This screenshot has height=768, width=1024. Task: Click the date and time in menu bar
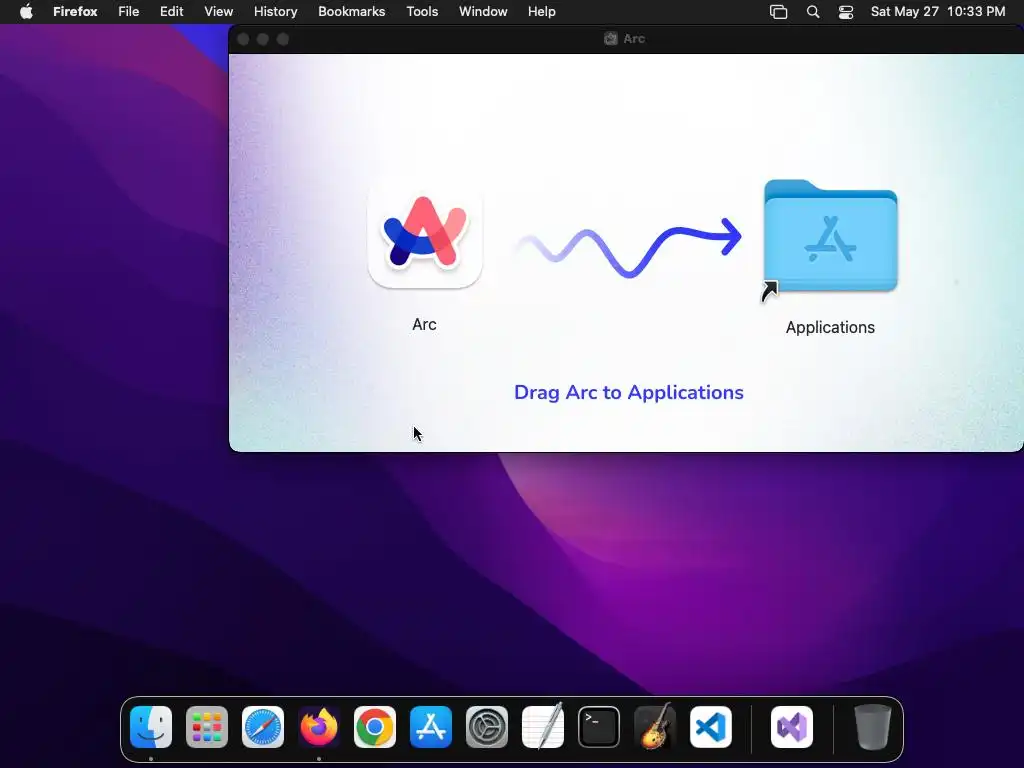tap(938, 12)
